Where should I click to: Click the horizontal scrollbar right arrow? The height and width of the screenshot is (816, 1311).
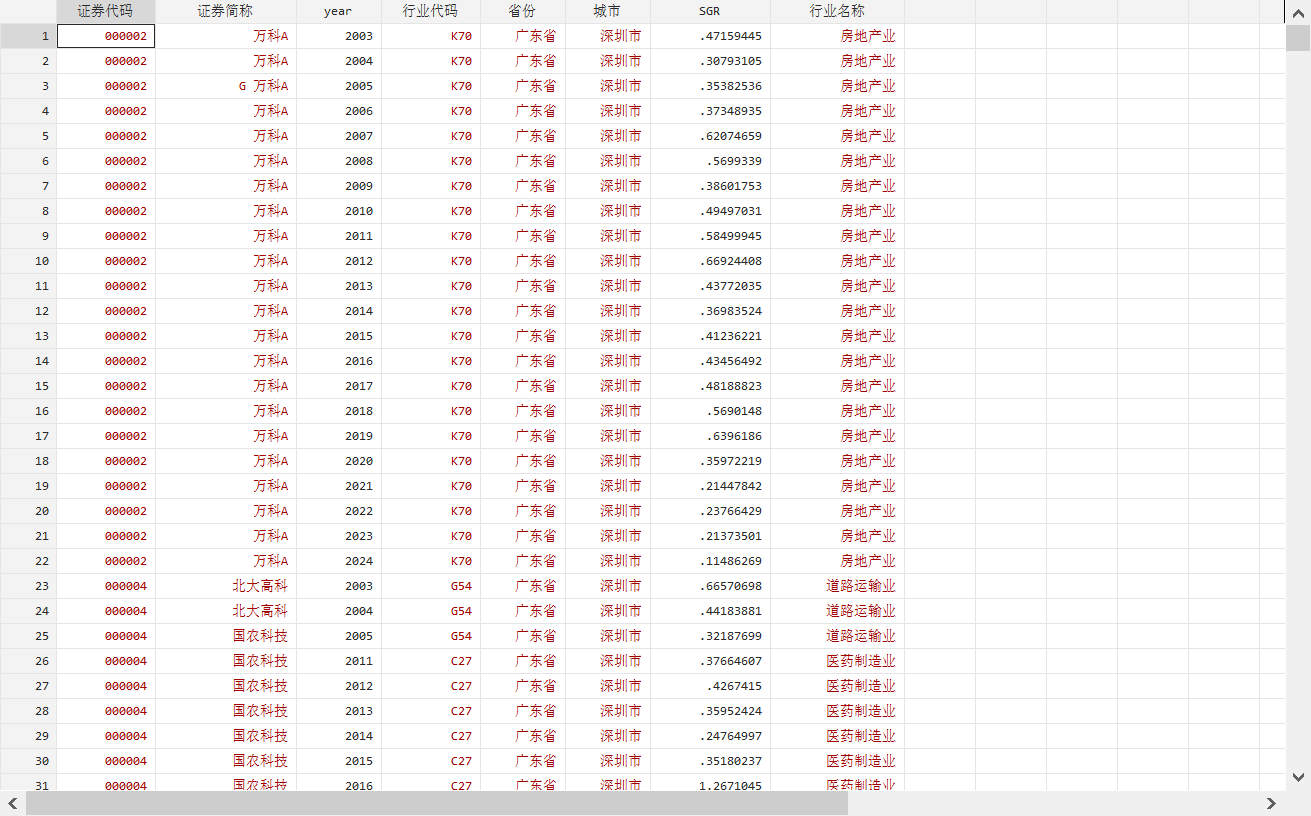click(x=1272, y=803)
